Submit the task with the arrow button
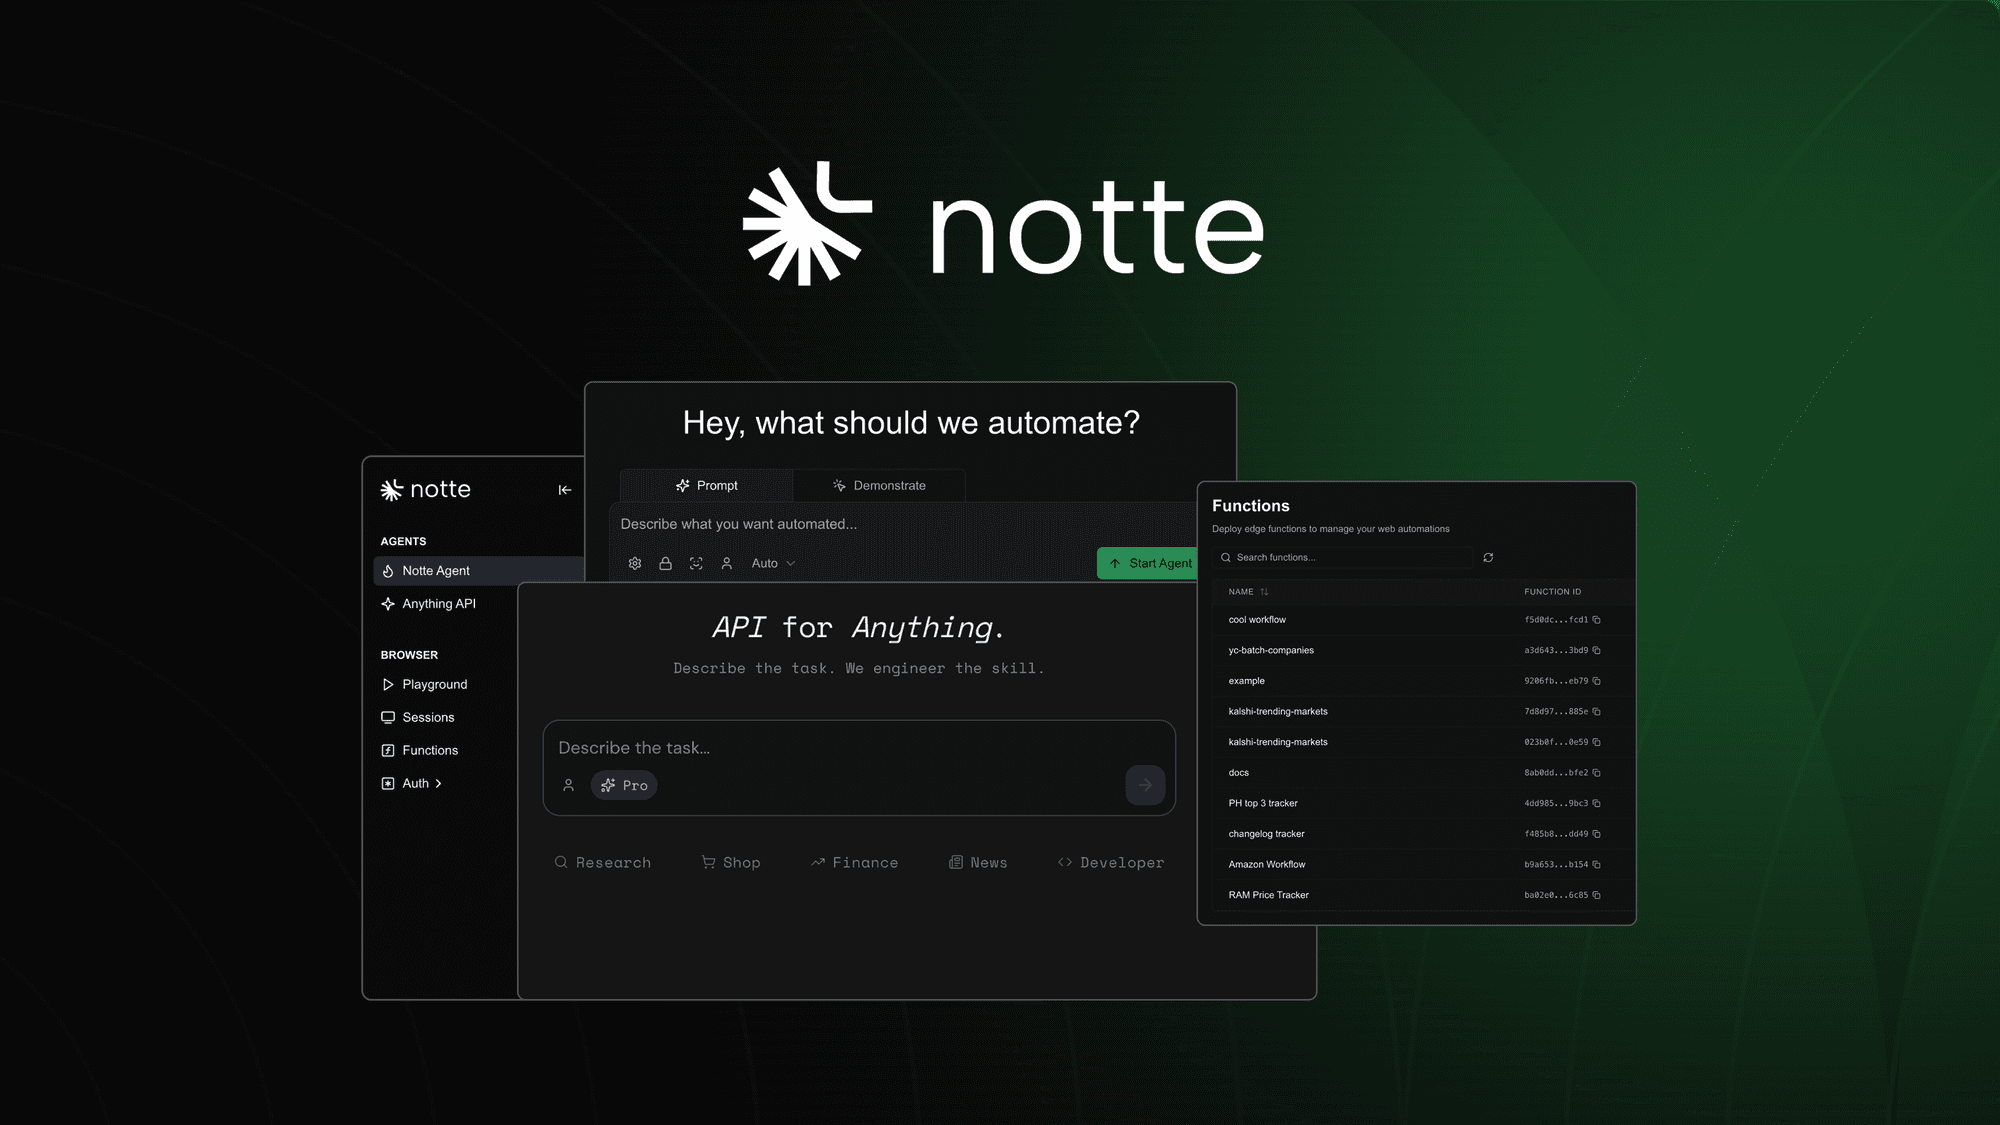 (1145, 785)
